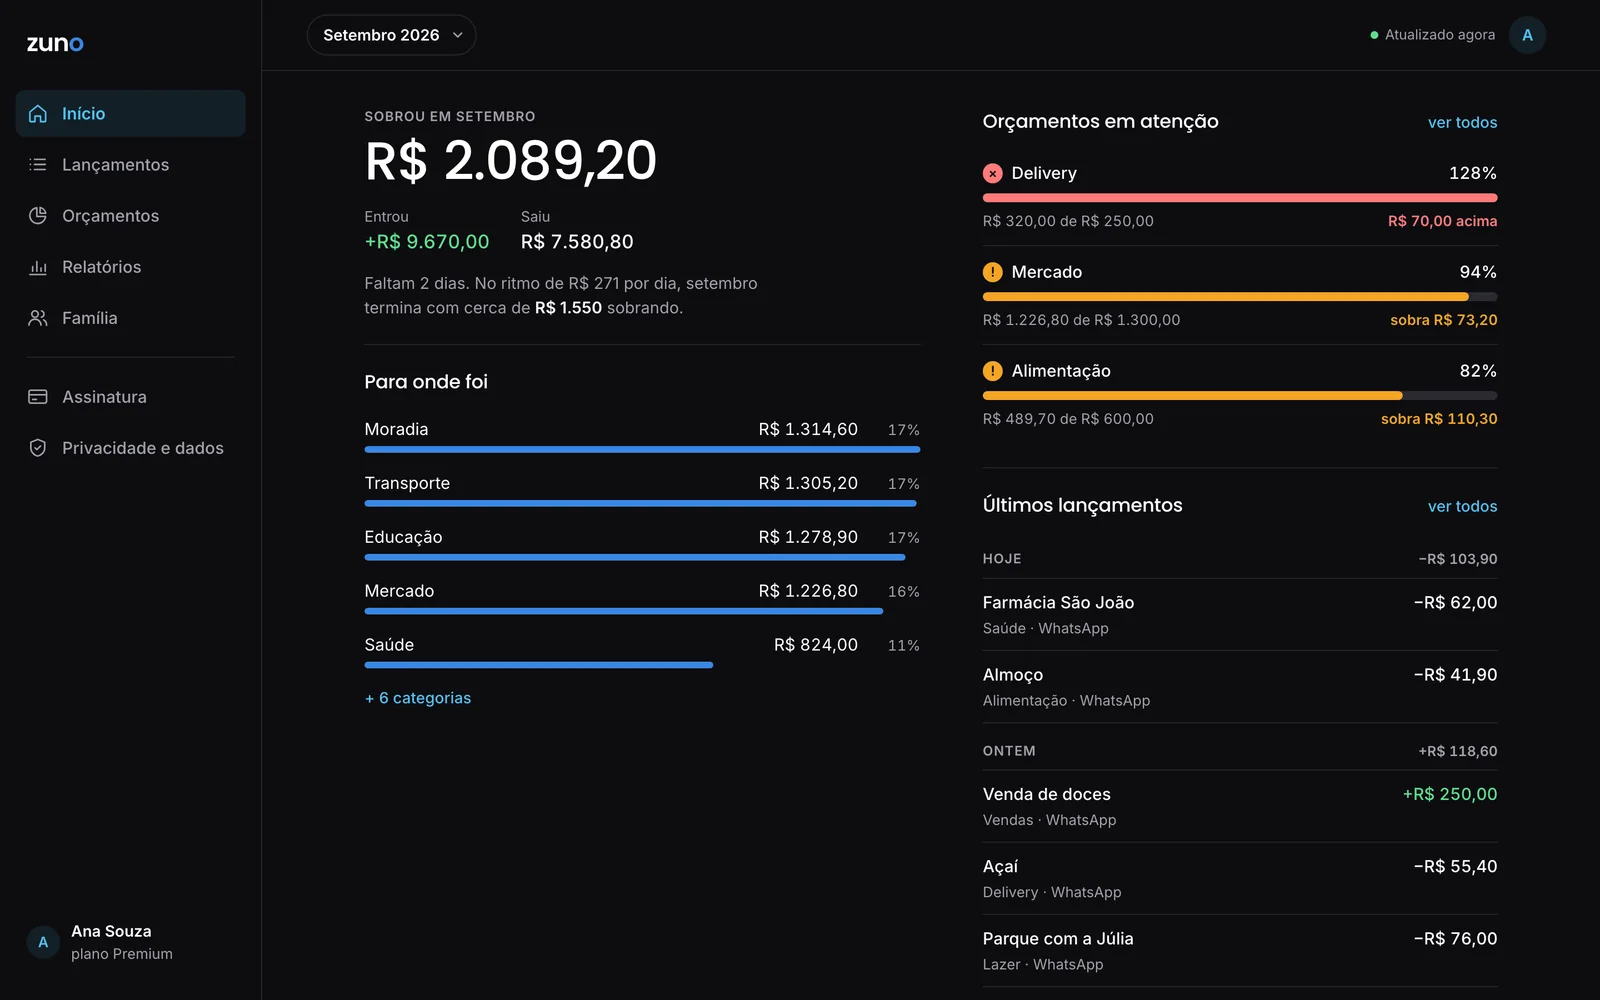
Task: Click the Delivery over-budget red icon
Action: click(x=993, y=173)
